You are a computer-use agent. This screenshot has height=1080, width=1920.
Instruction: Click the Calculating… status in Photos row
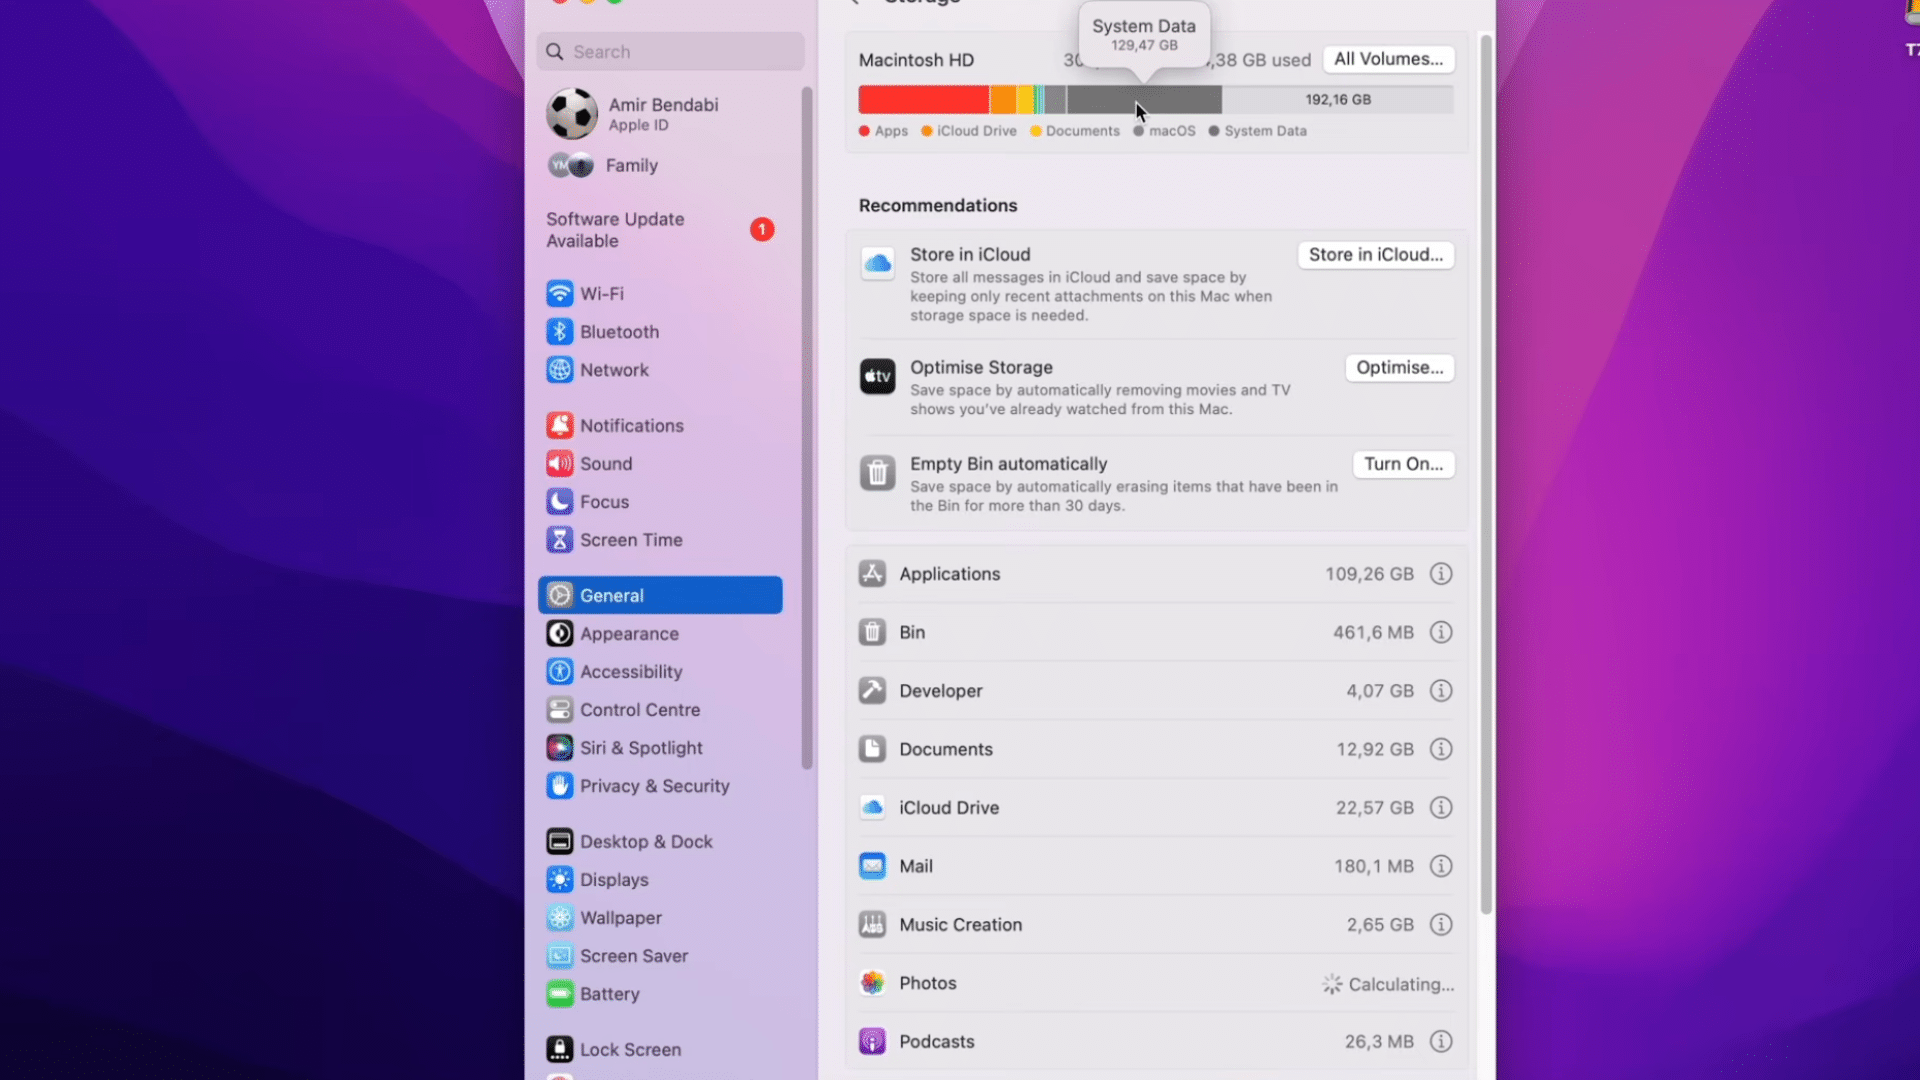pos(1389,984)
